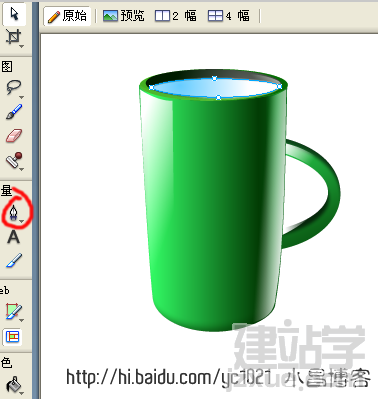Switch to the 原始 view tab
Screen dimensions: 378x399
[x=67, y=16]
